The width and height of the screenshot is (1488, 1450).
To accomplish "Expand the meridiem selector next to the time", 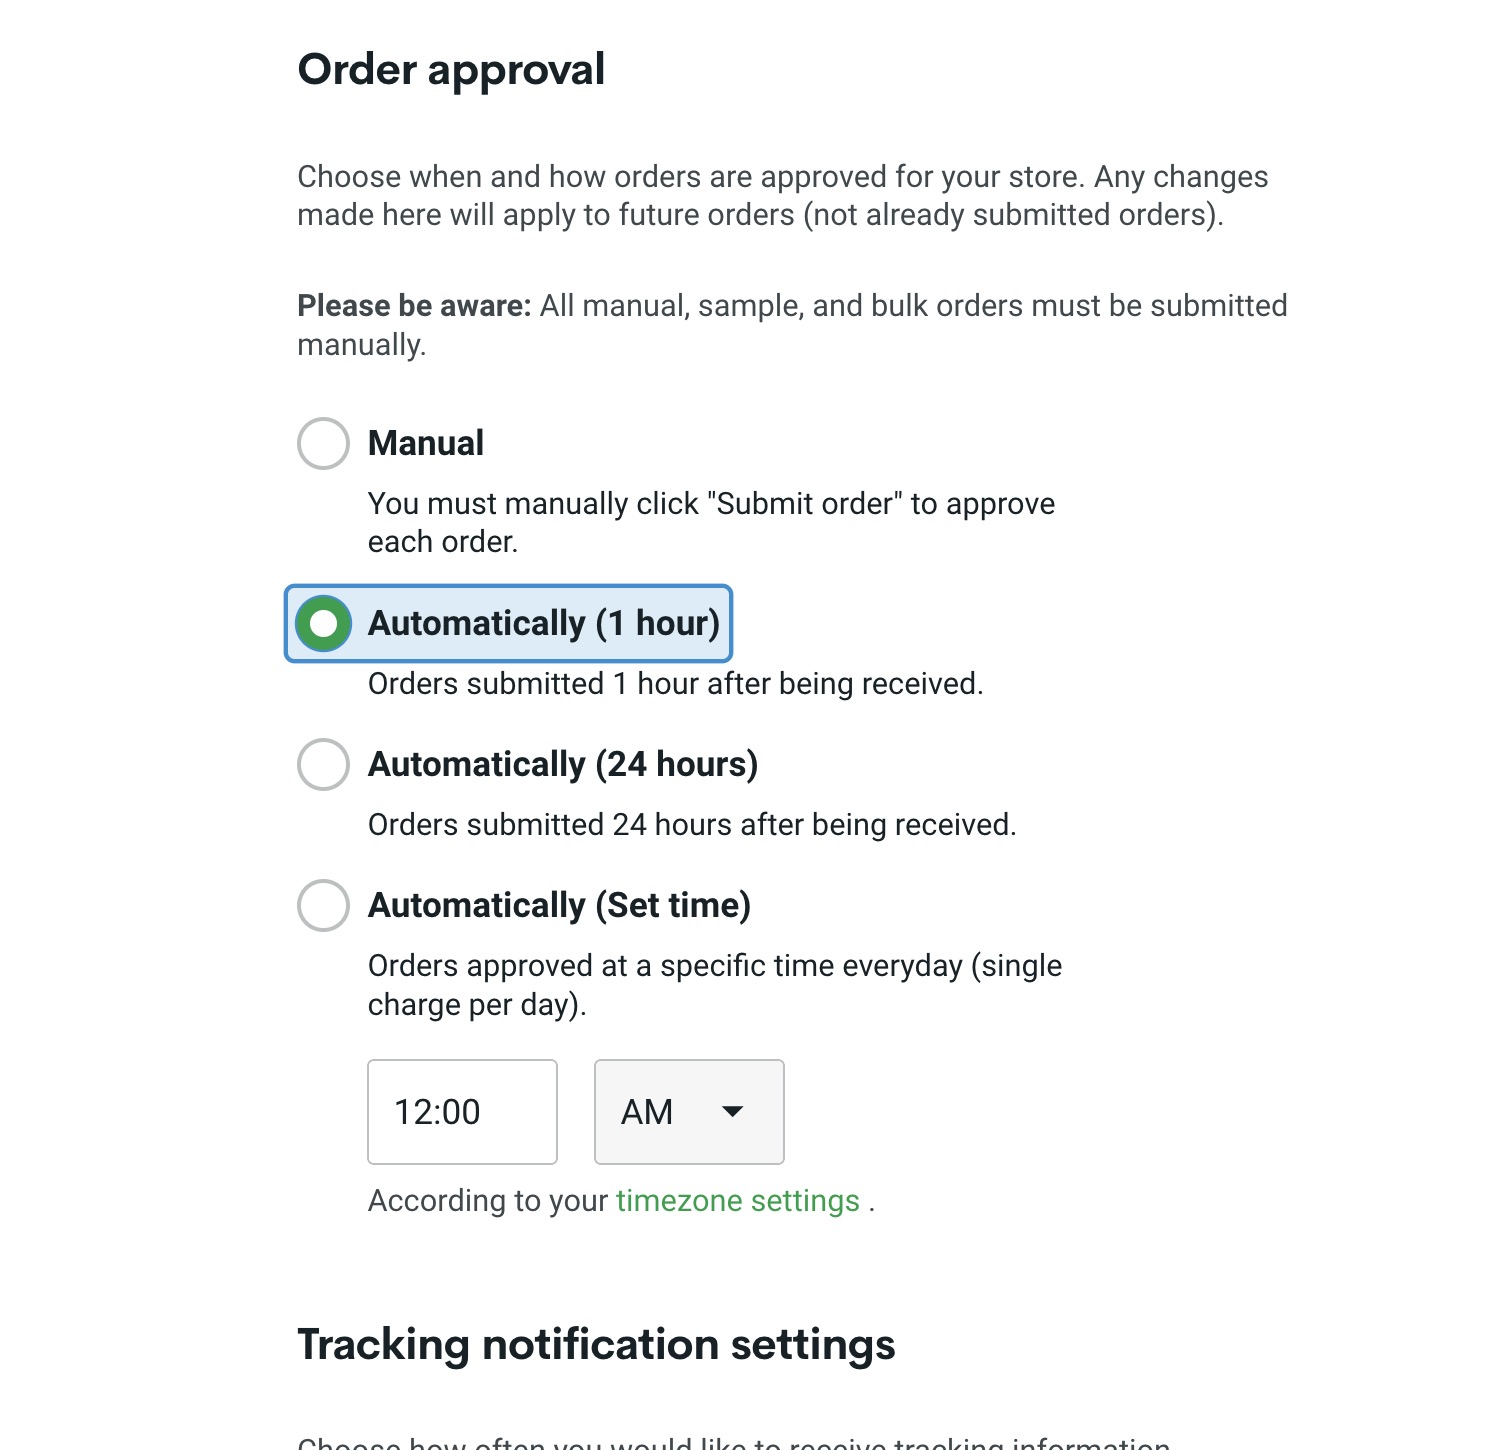I will pos(688,1112).
